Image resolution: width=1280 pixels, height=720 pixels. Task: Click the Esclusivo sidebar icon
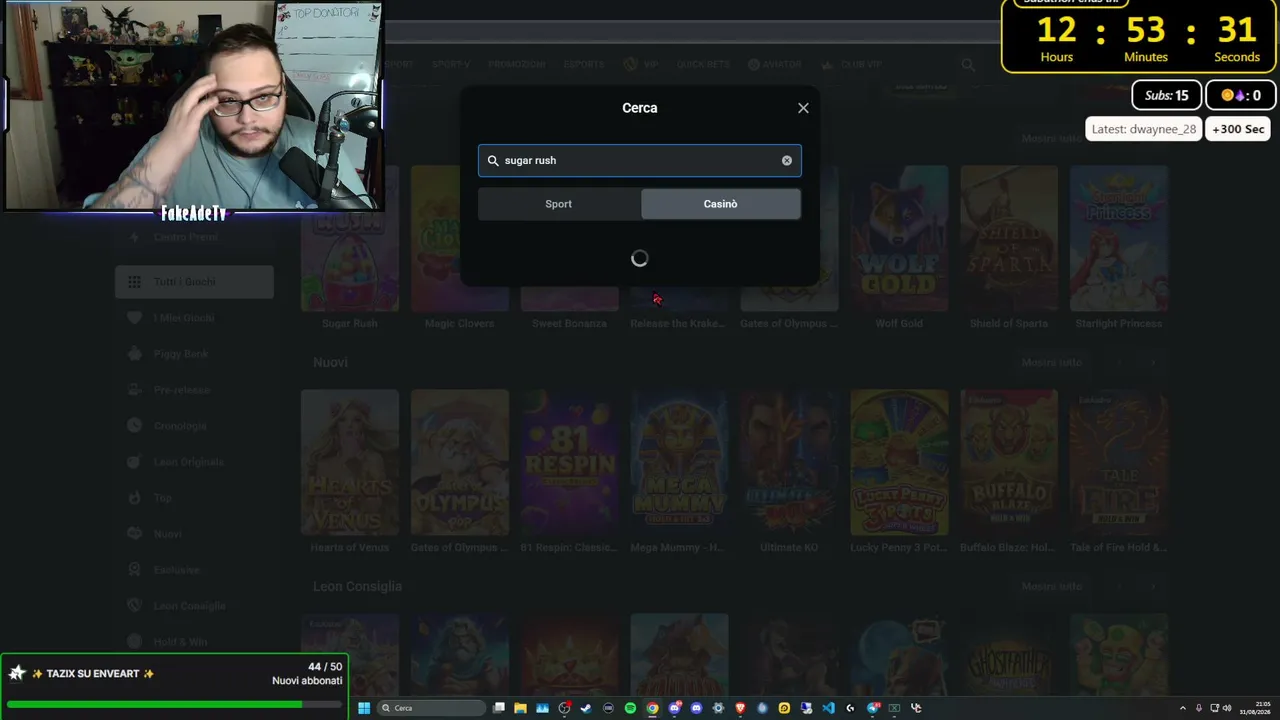tap(134, 570)
